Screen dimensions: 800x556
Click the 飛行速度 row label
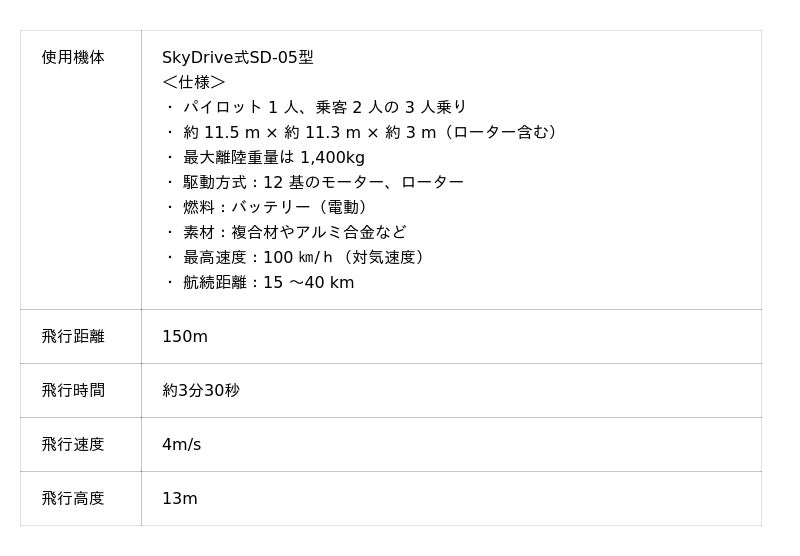pyautogui.click(x=73, y=445)
